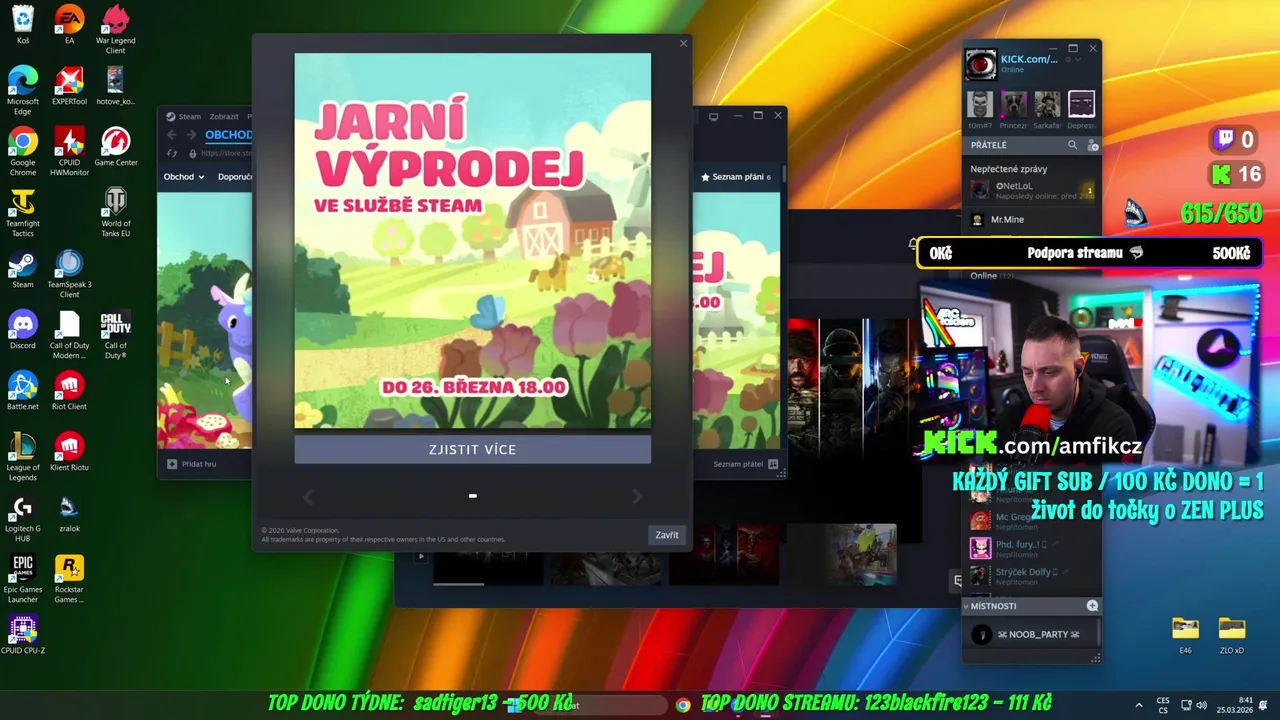The height and width of the screenshot is (720, 1280).
Task: Open World of Tanks EU icon
Action: 115,213
